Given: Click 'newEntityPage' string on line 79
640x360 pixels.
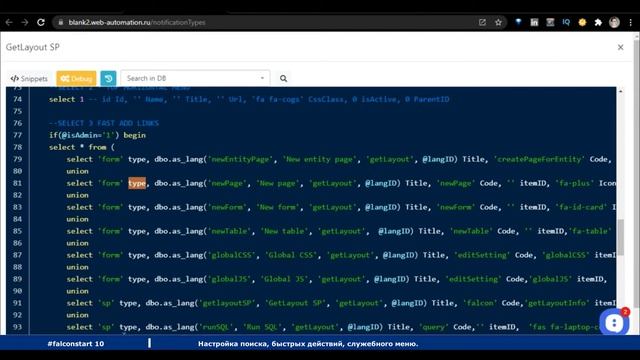Looking at the screenshot, I should click(x=240, y=159).
